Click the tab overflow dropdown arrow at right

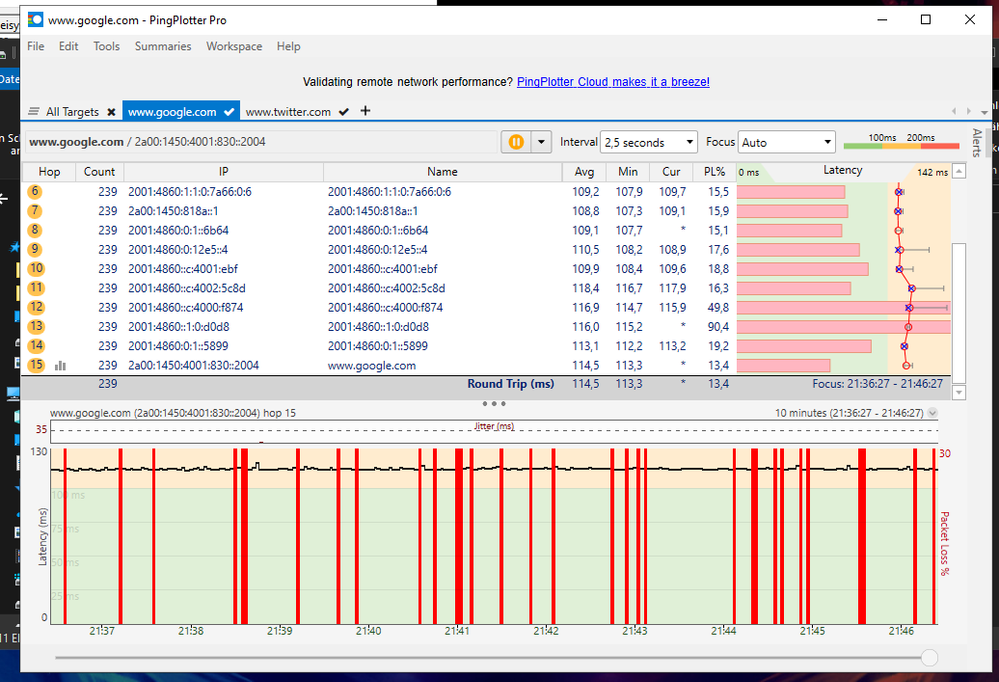click(x=984, y=112)
